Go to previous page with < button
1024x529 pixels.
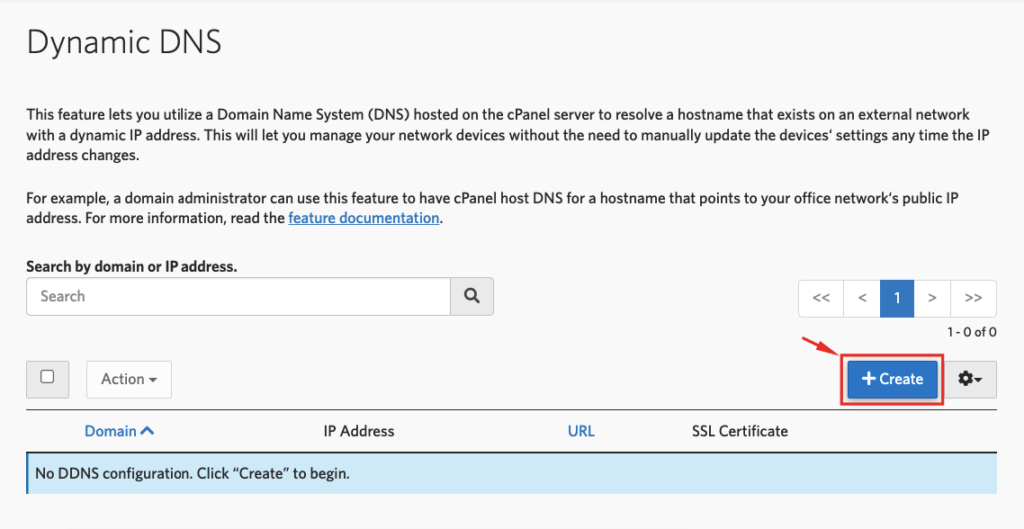[x=862, y=298]
